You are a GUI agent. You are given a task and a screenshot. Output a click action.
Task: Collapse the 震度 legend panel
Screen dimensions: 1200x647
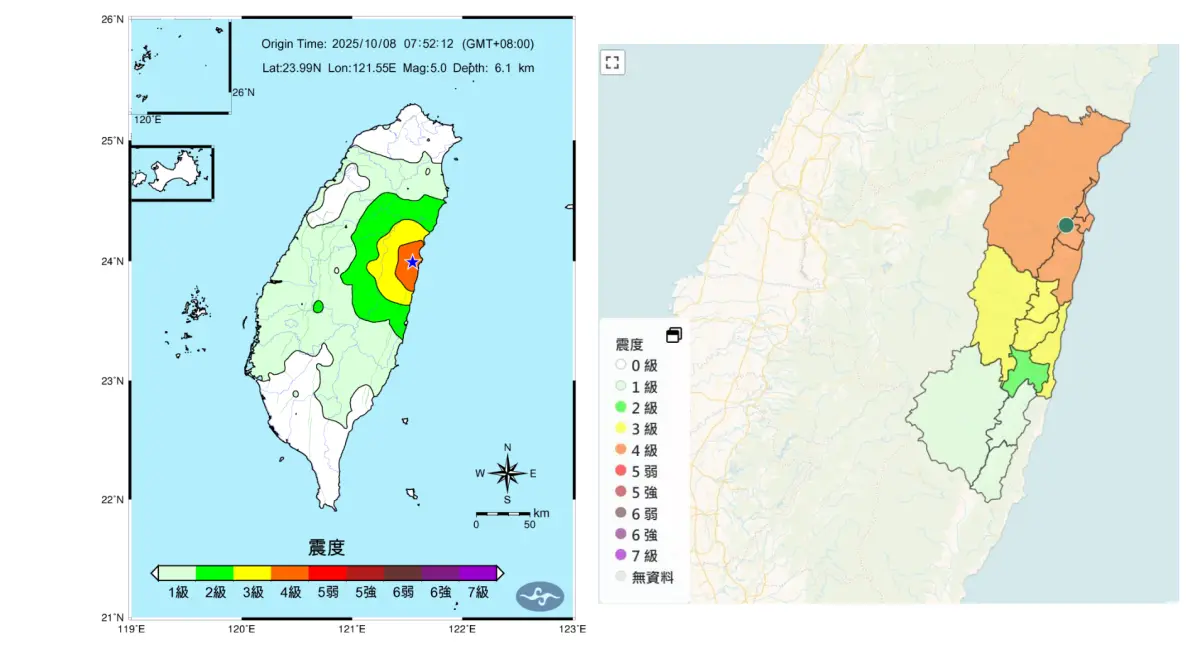(x=673, y=335)
